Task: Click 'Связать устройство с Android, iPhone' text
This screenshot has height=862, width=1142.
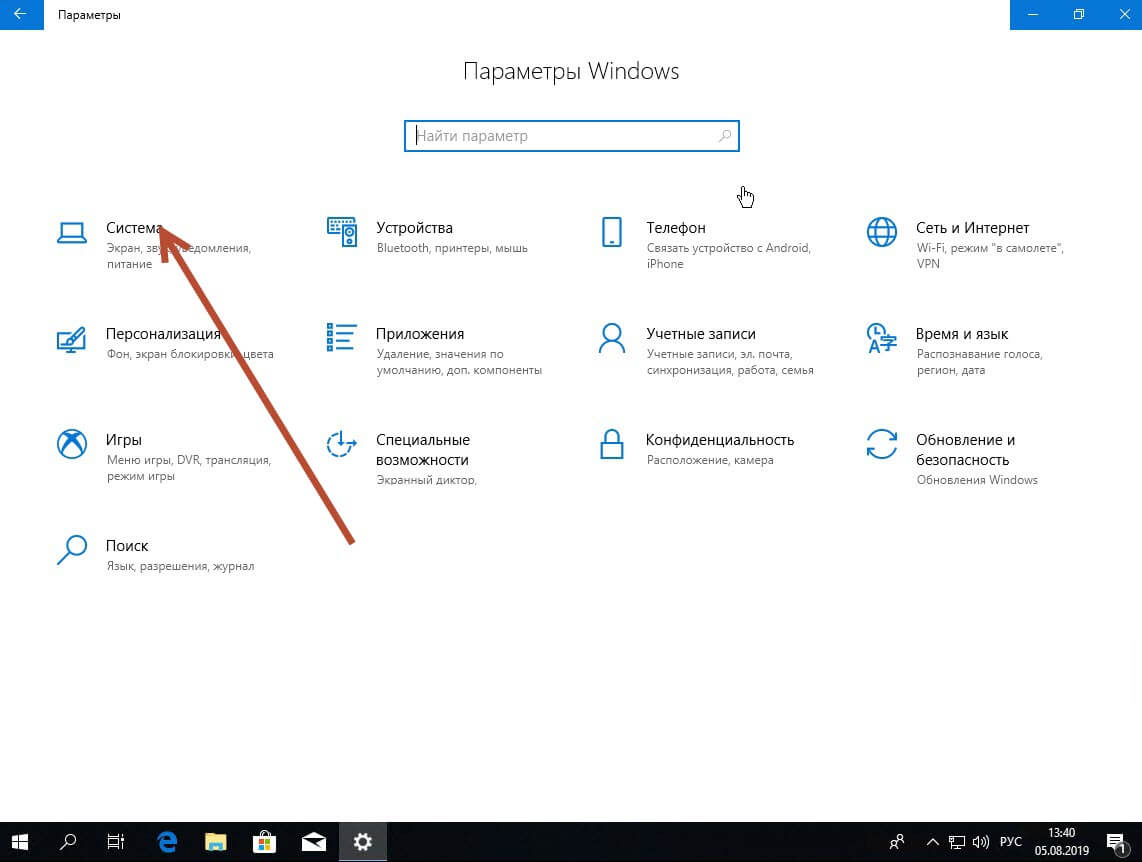Action: [728, 256]
